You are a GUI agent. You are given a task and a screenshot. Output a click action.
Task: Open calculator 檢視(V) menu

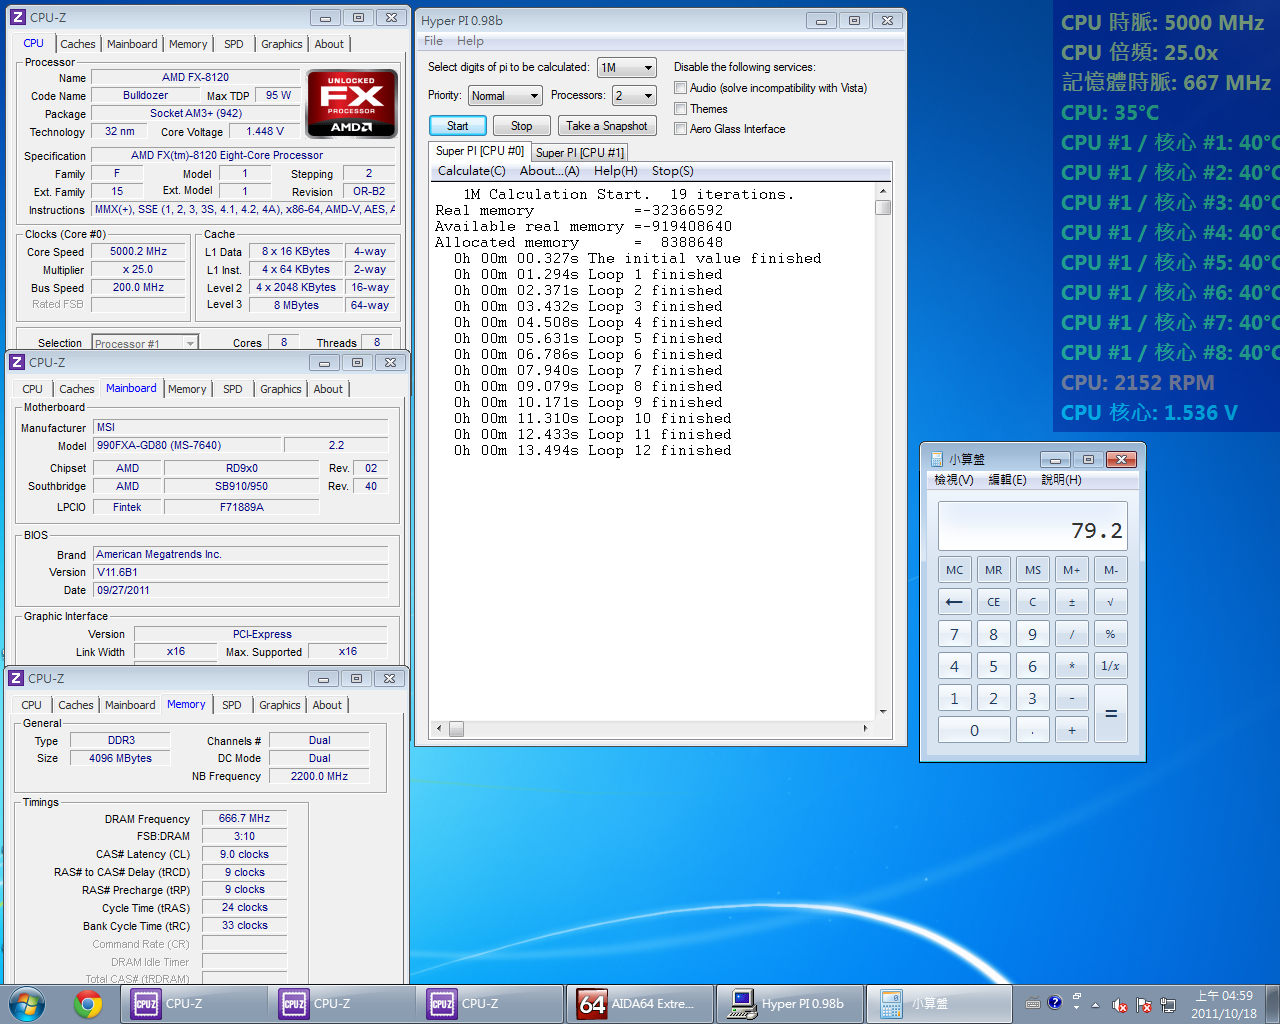click(x=953, y=480)
